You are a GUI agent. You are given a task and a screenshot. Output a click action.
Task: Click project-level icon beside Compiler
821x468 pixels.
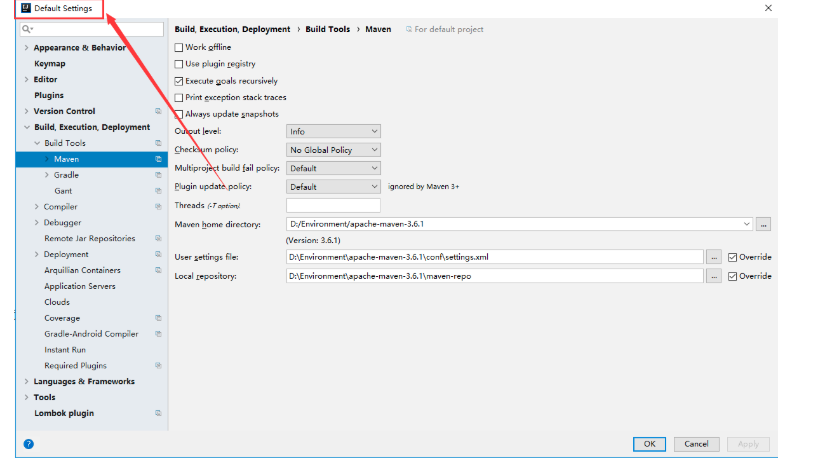[x=158, y=206]
